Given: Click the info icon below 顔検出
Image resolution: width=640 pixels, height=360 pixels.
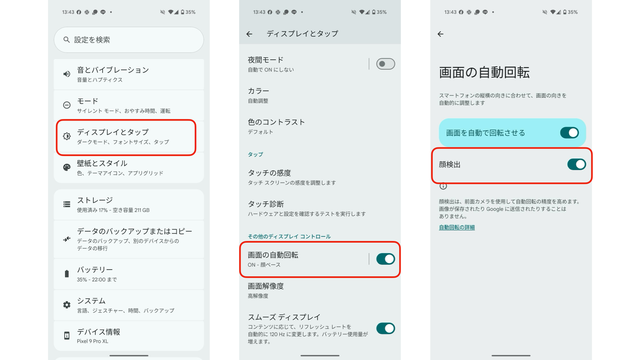Looking at the screenshot, I should tap(443, 186).
